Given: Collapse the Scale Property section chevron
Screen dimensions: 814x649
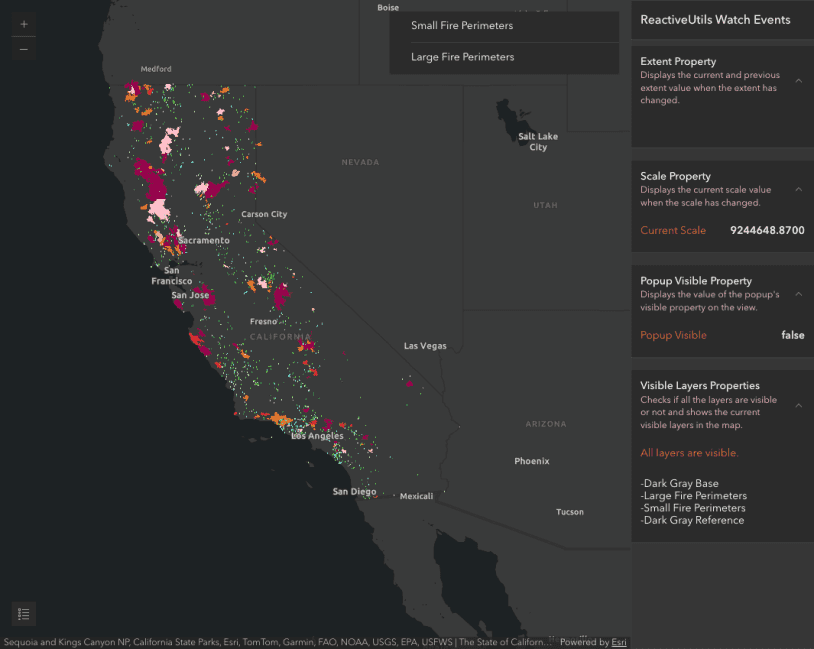Looking at the screenshot, I should coord(798,189).
